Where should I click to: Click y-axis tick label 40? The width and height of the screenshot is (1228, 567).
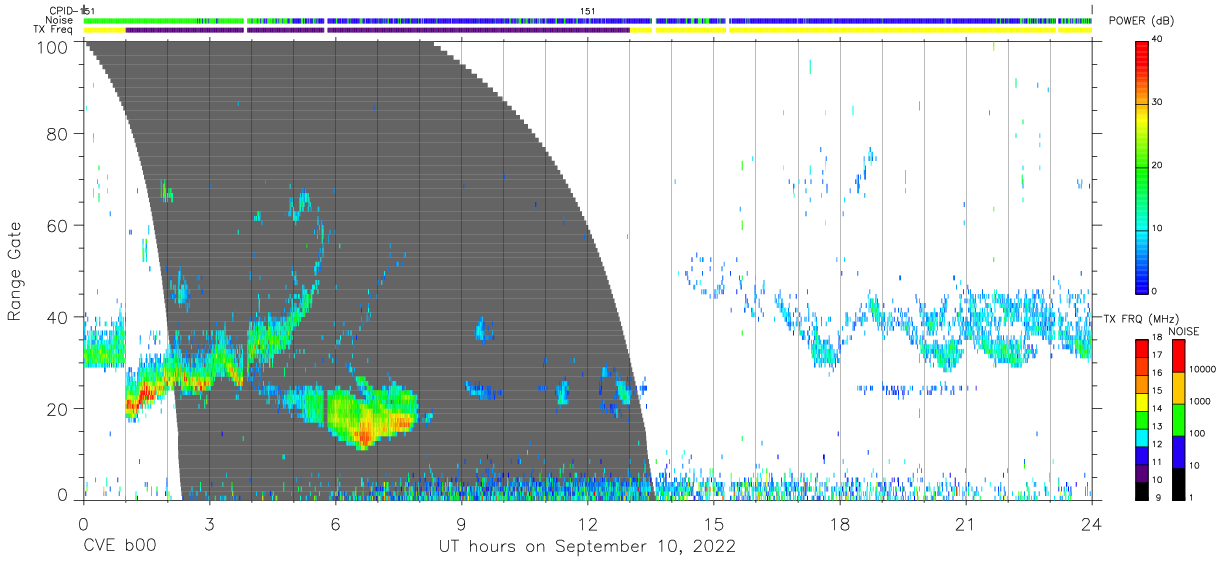point(58,317)
